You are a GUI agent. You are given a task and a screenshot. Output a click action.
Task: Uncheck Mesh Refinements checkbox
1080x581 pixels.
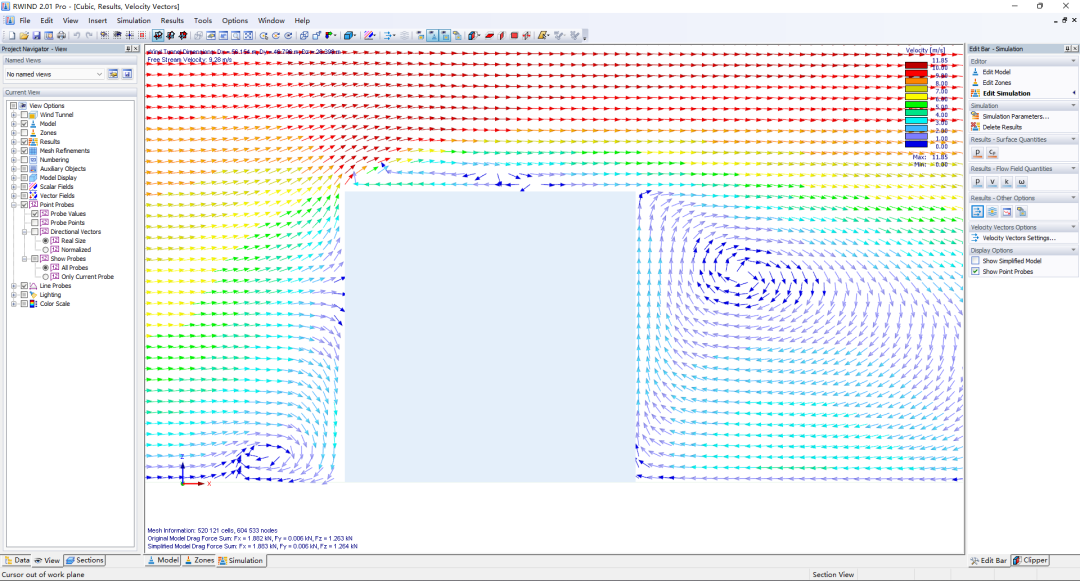coord(24,151)
